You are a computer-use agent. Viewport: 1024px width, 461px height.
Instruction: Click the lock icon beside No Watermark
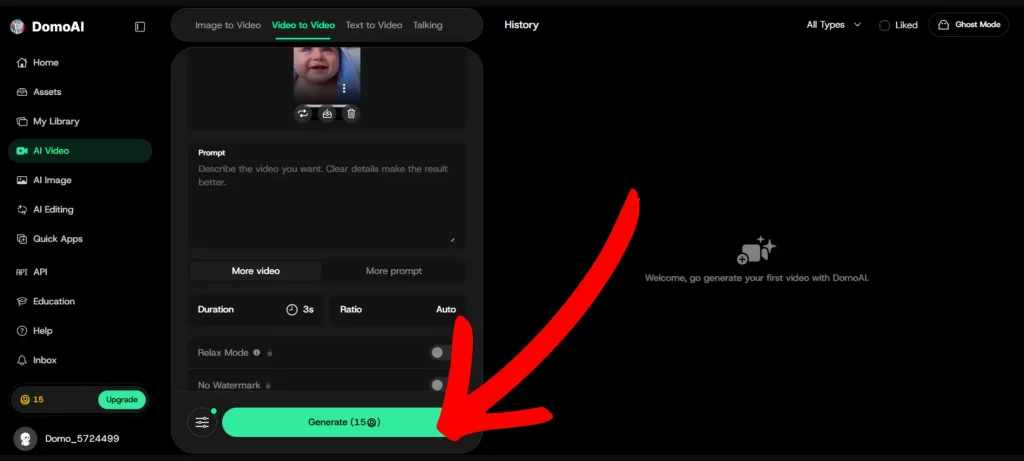[x=268, y=386]
